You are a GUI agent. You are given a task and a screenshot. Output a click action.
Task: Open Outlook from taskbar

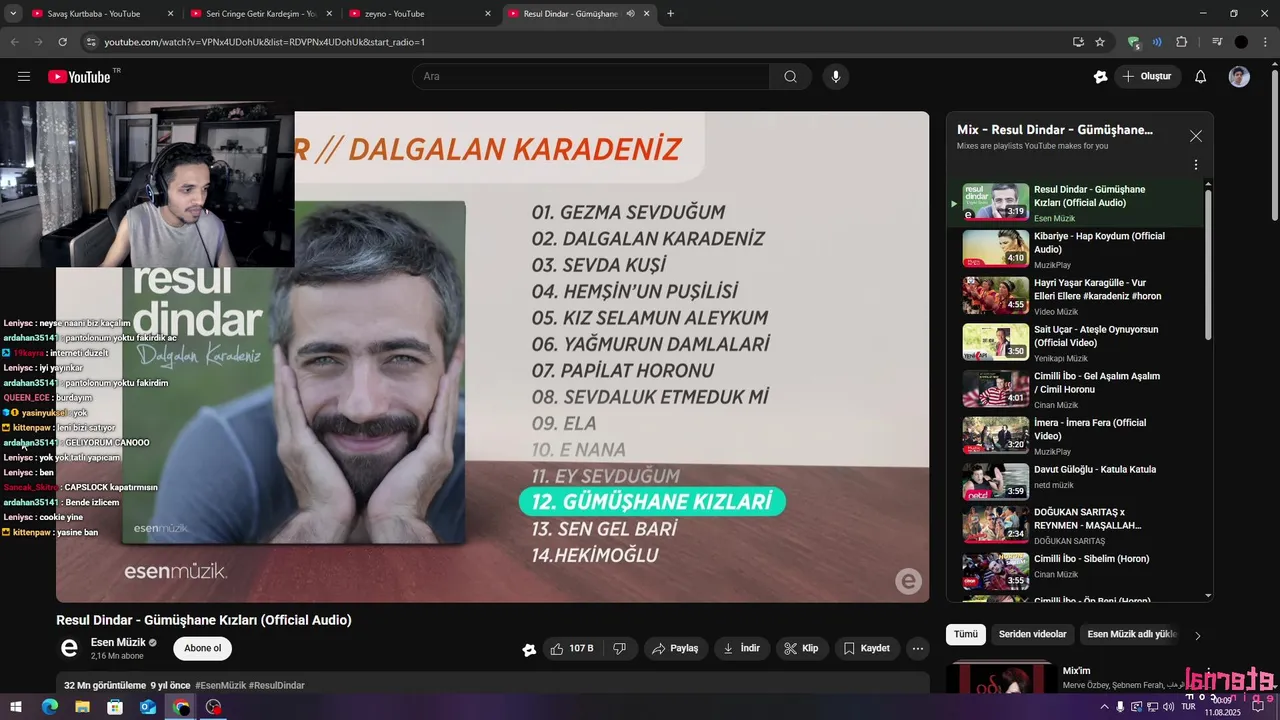(148, 706)
